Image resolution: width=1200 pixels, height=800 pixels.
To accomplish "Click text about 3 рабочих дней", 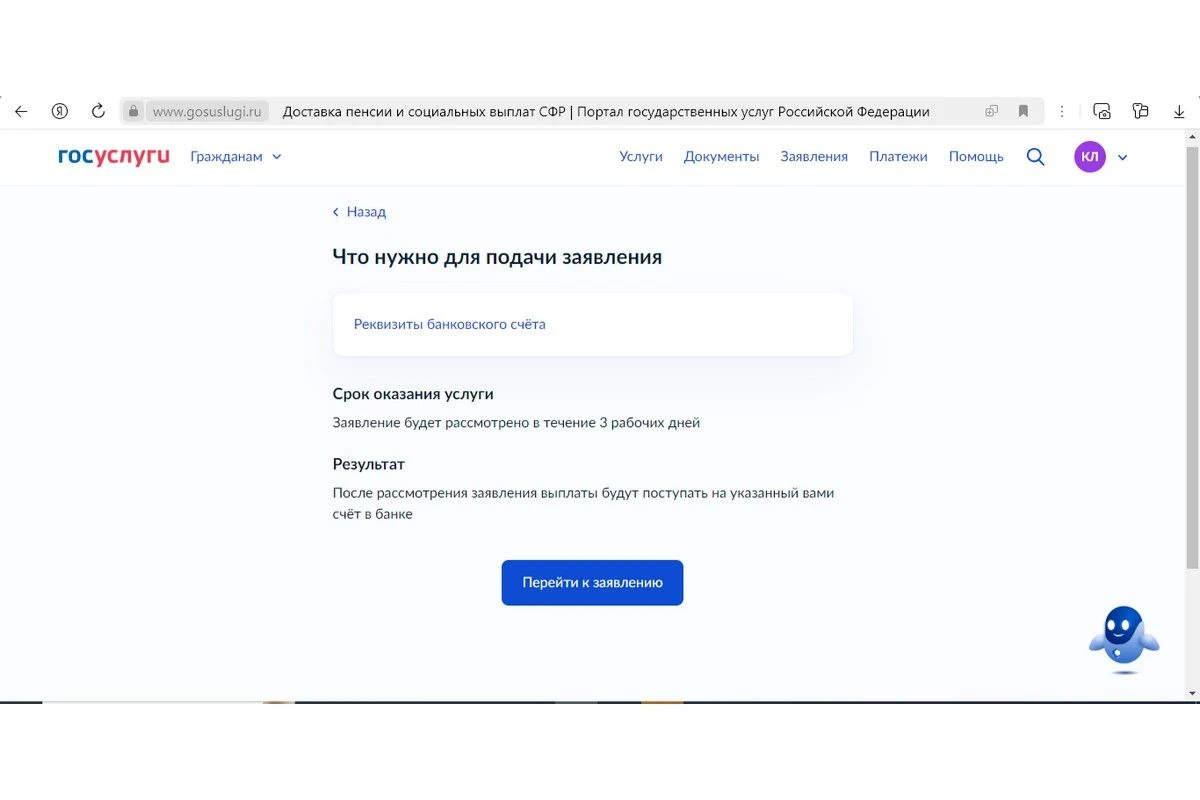I will pos(516,423).
